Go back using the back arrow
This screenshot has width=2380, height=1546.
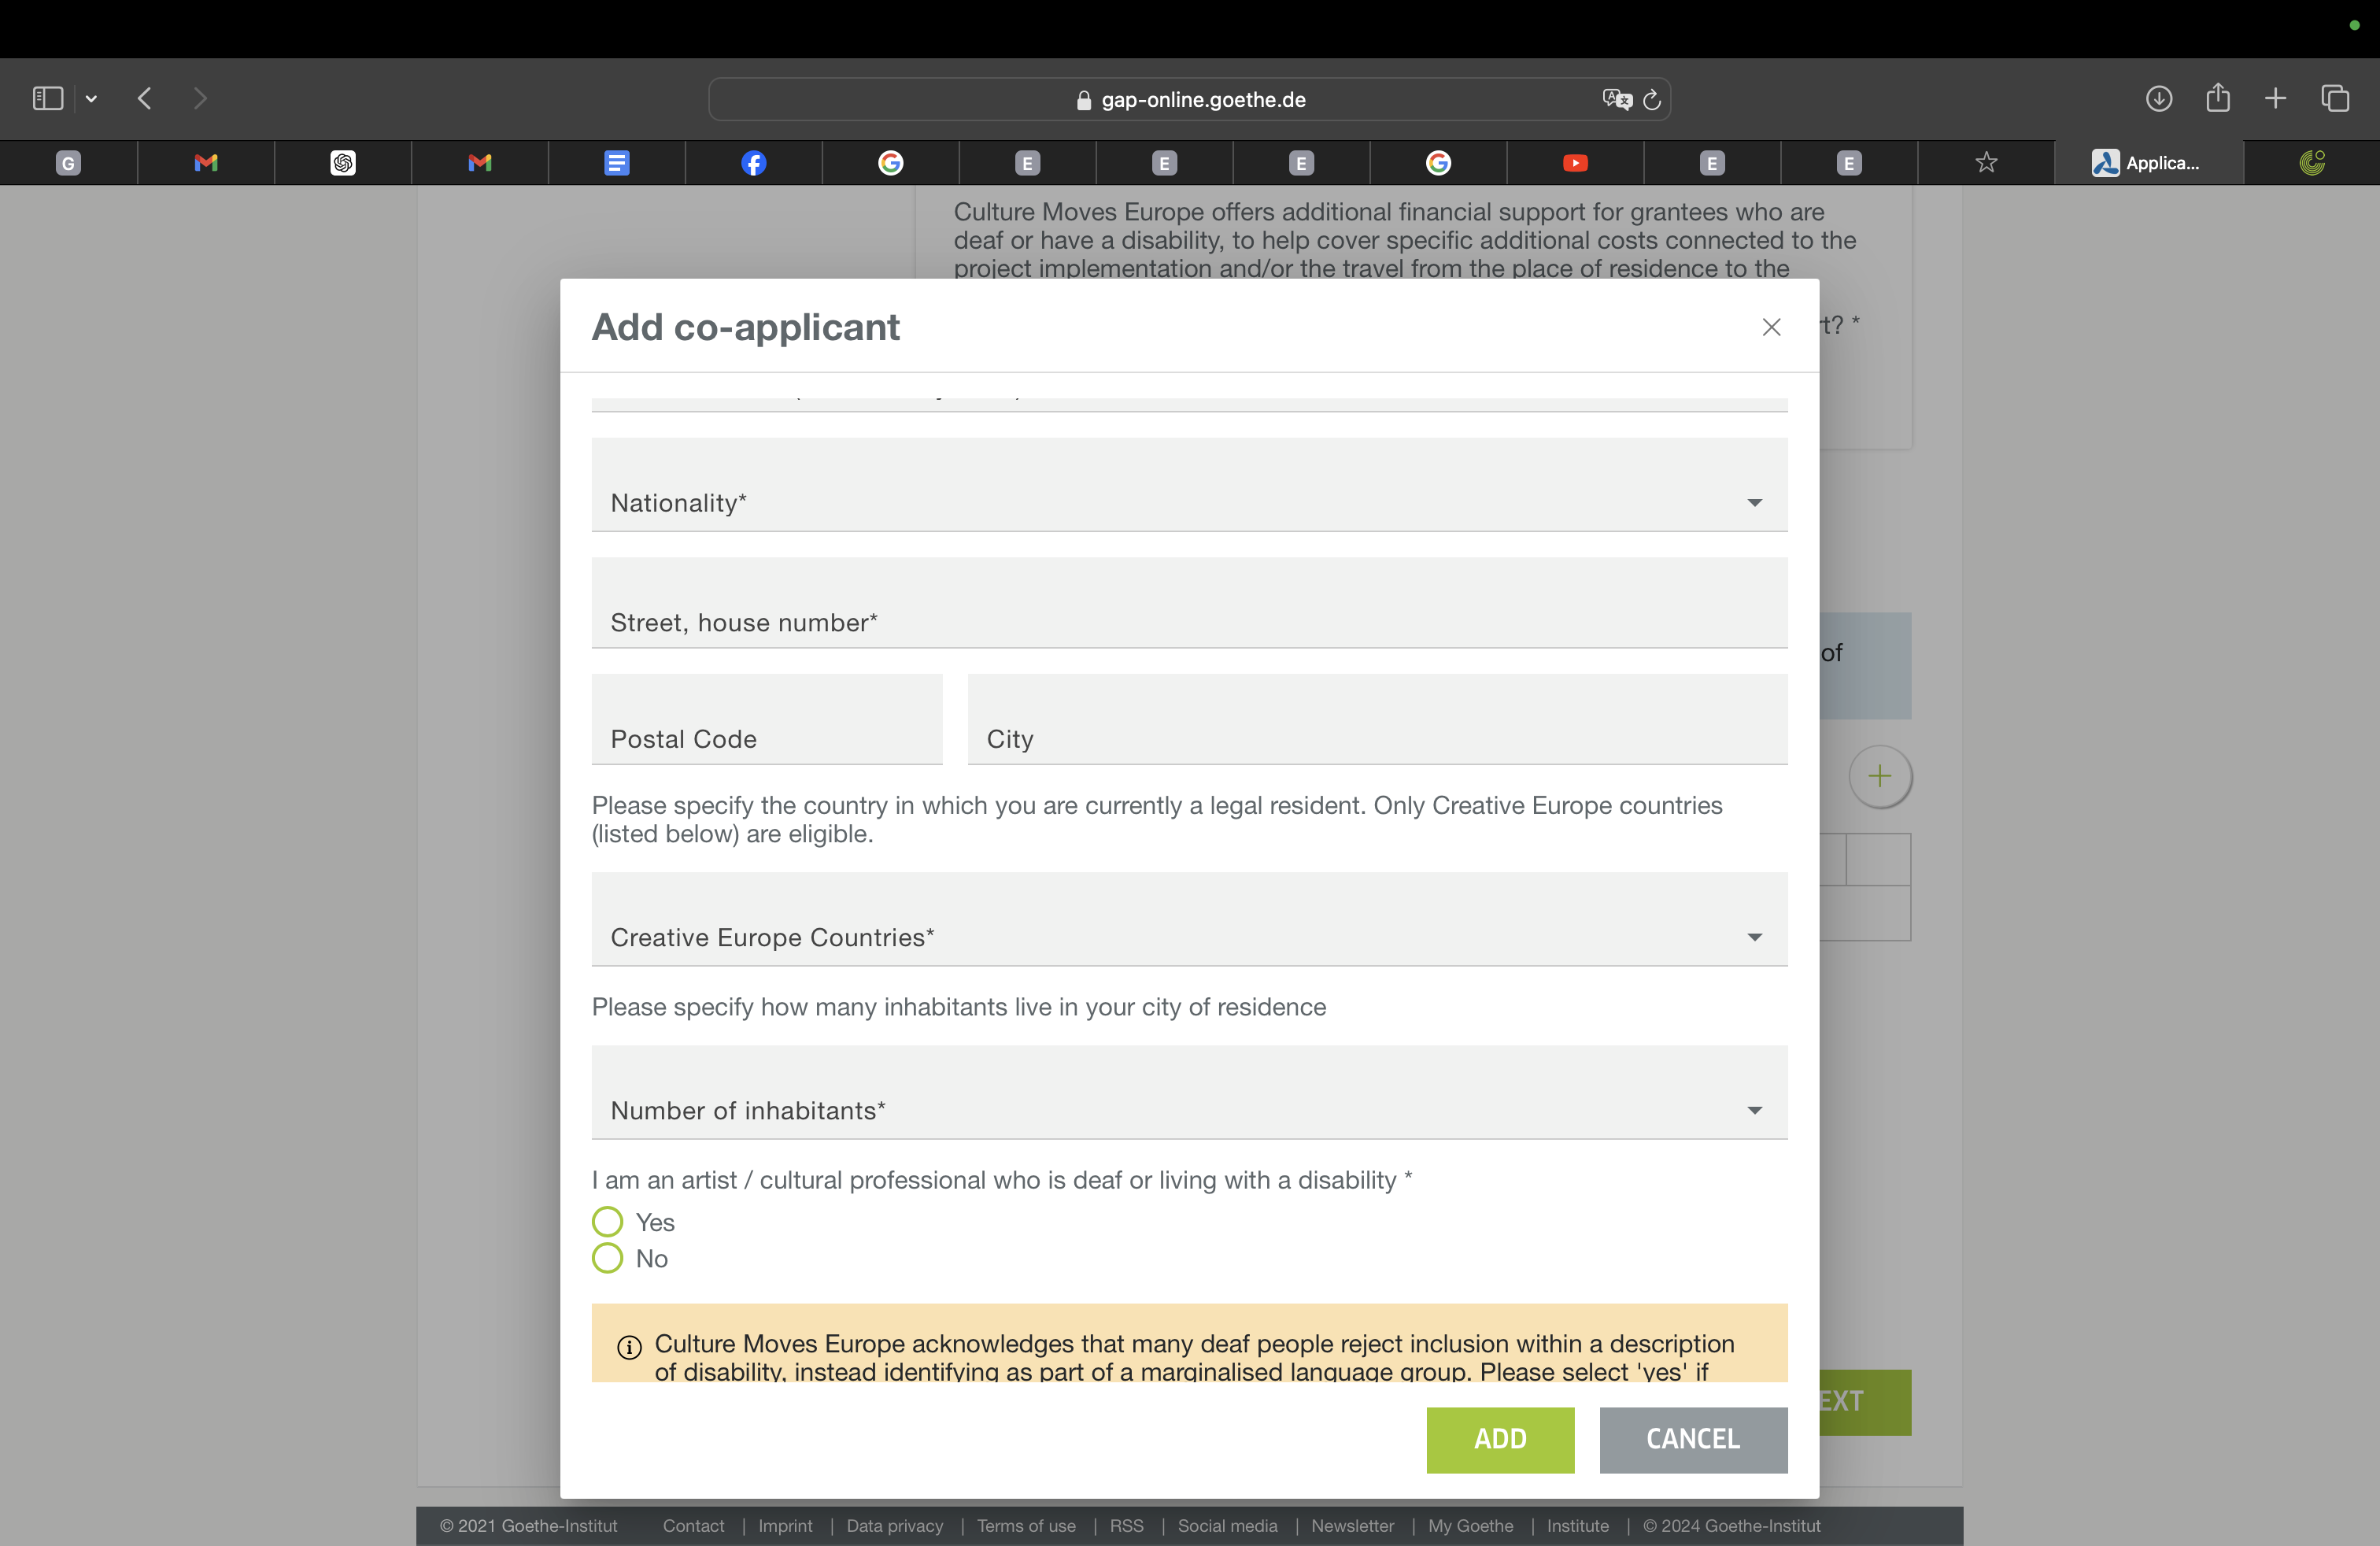[145, 98]
